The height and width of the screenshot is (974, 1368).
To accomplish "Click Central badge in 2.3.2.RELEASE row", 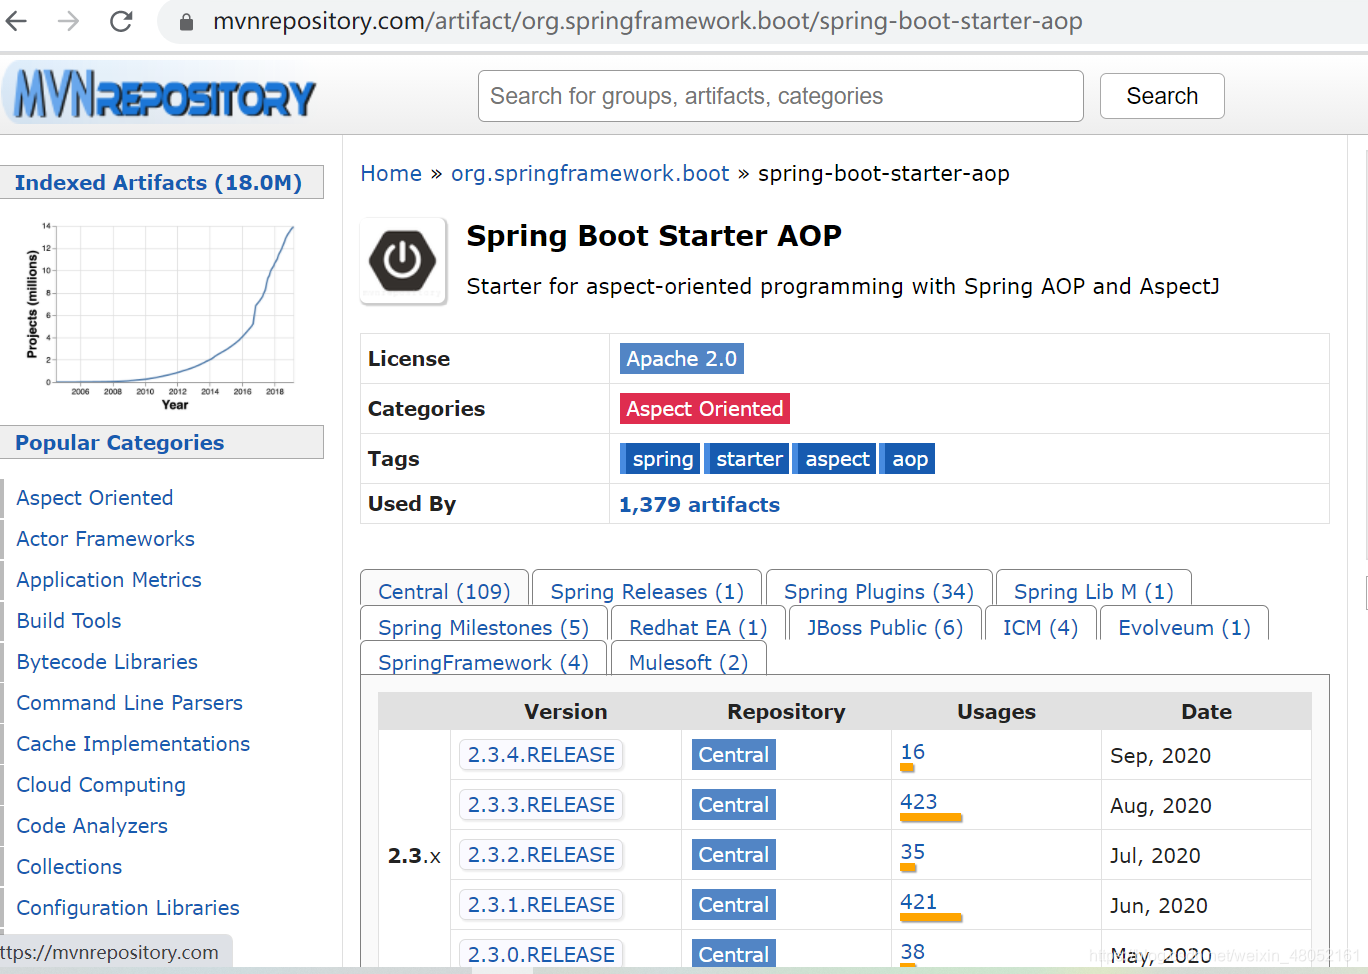I will 733,854.
